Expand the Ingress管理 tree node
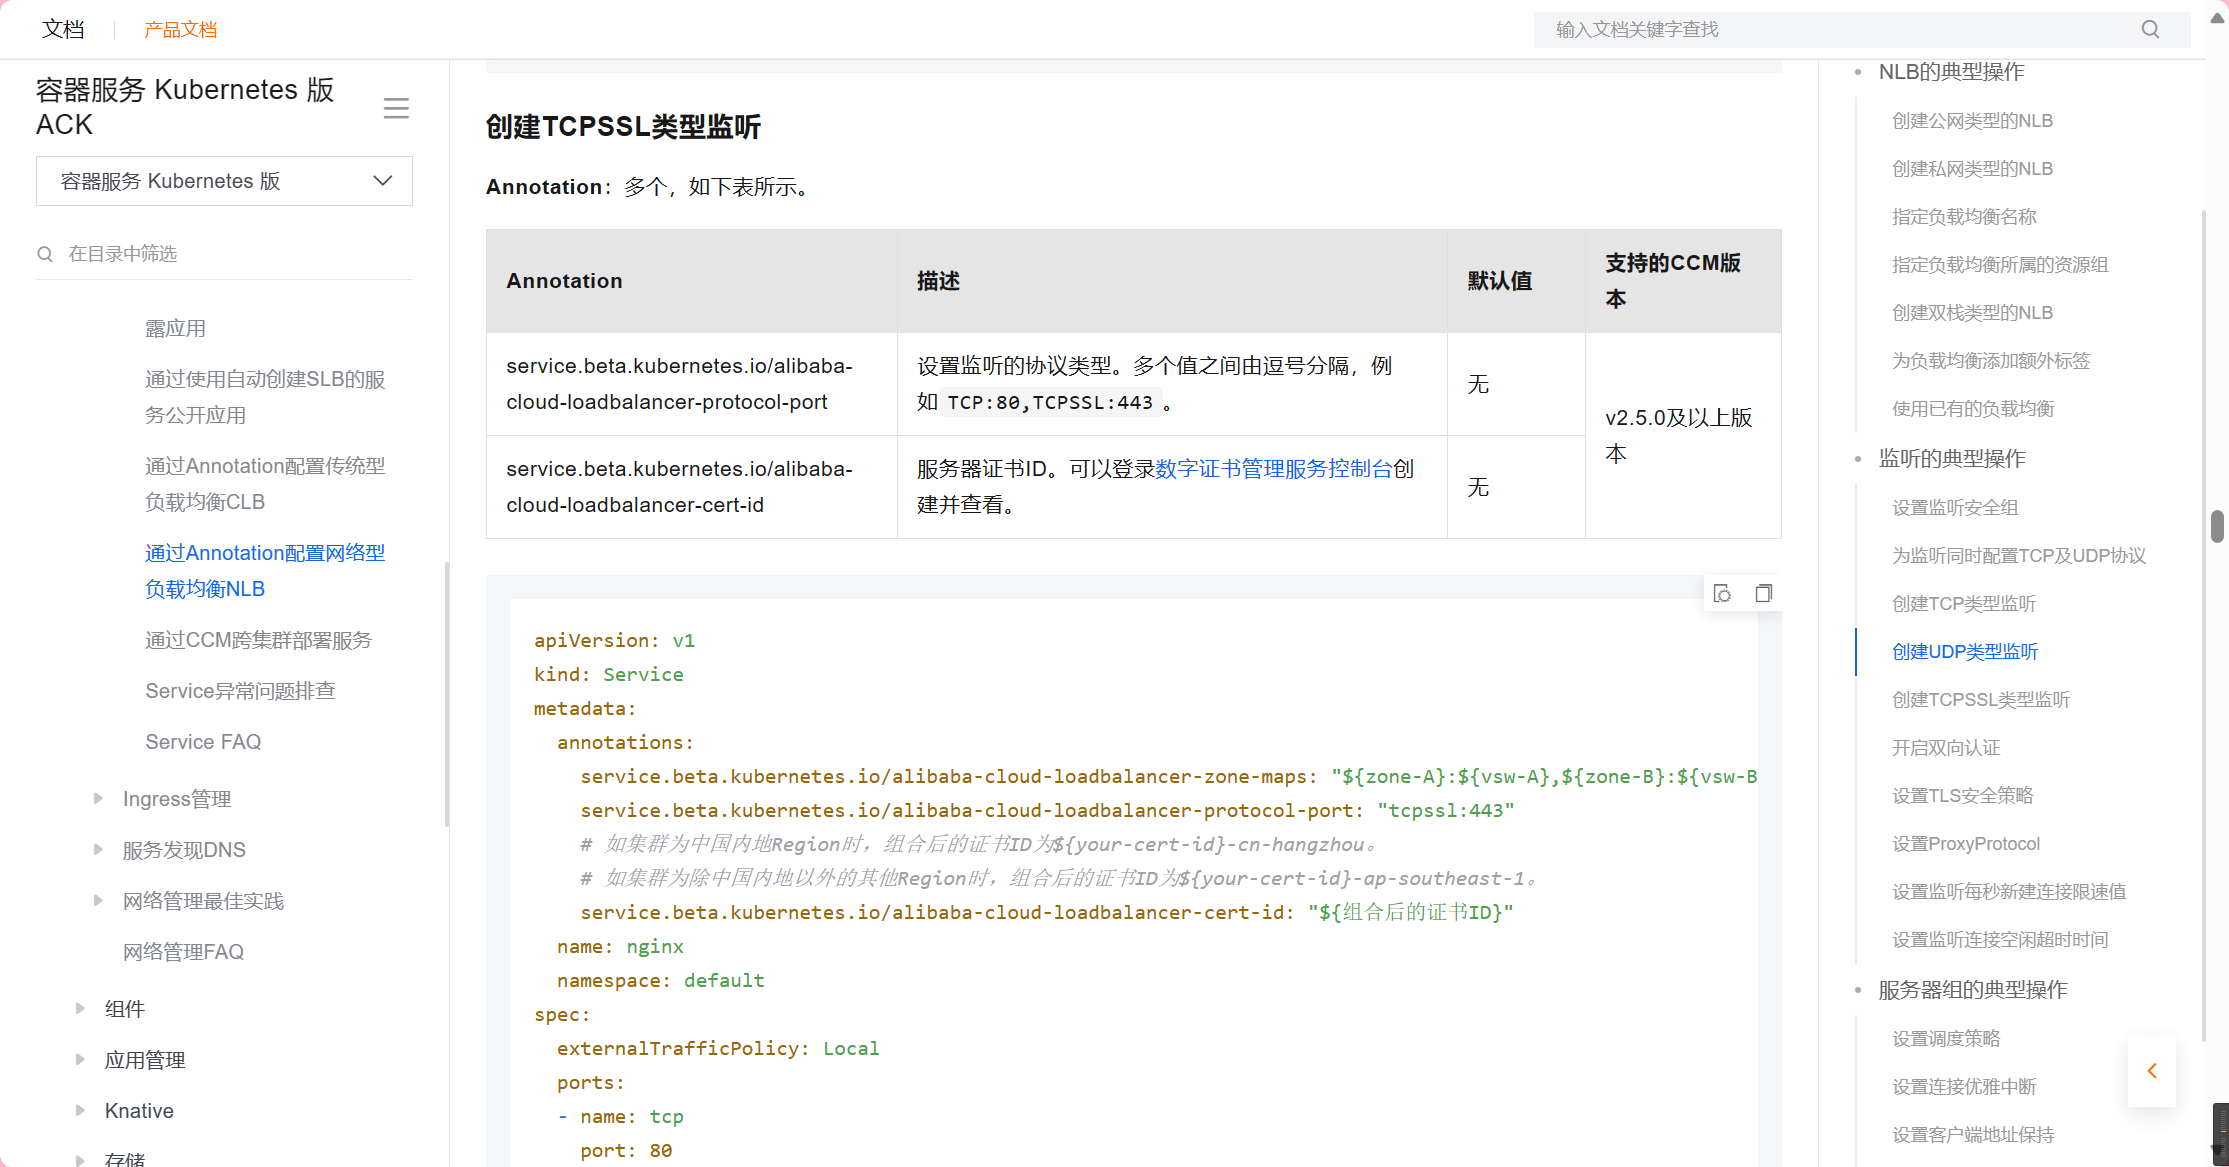The image size is (2229, 1167). (98, 798)
